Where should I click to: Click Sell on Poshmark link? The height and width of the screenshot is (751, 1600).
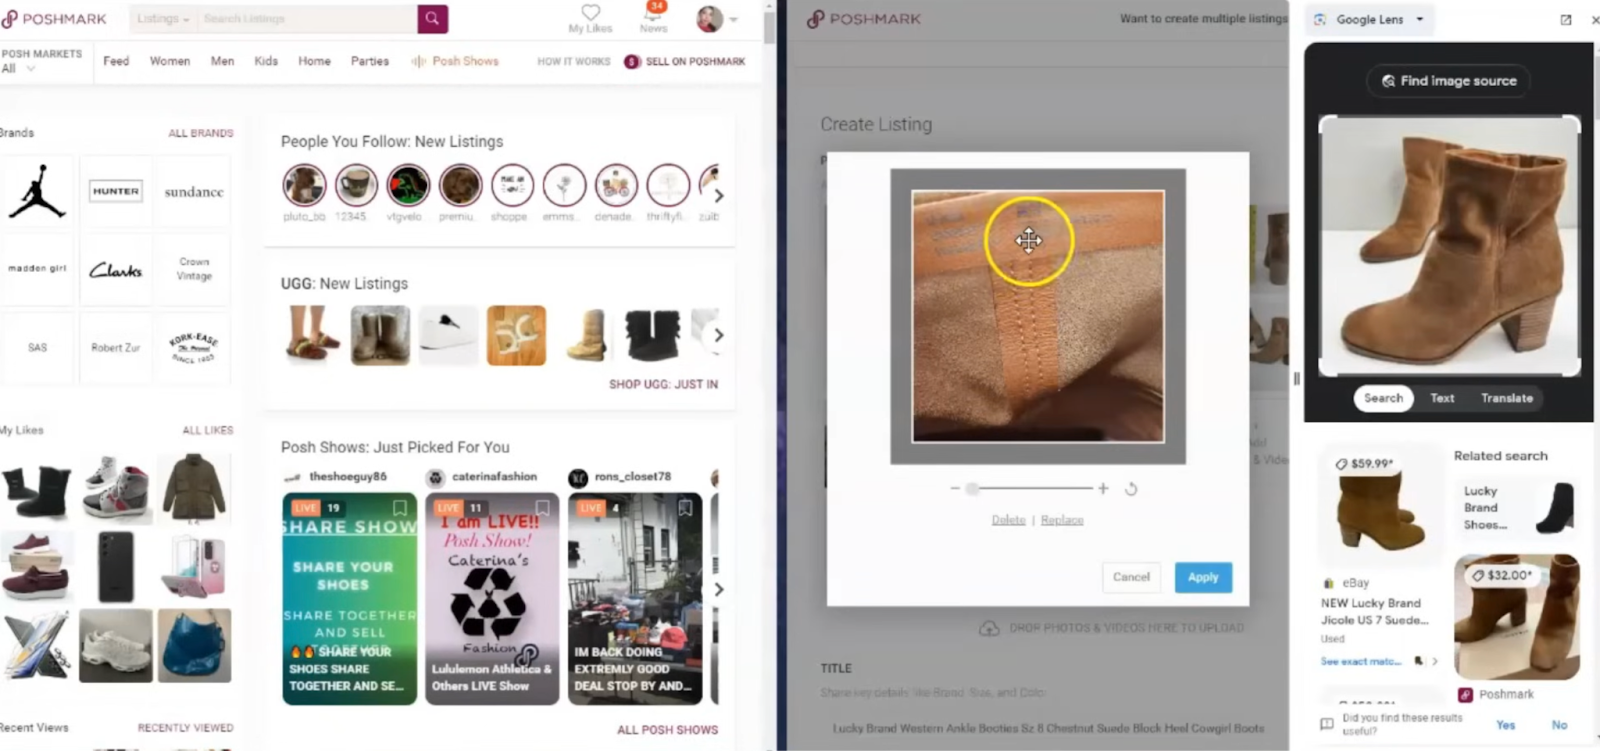(685, 62)
